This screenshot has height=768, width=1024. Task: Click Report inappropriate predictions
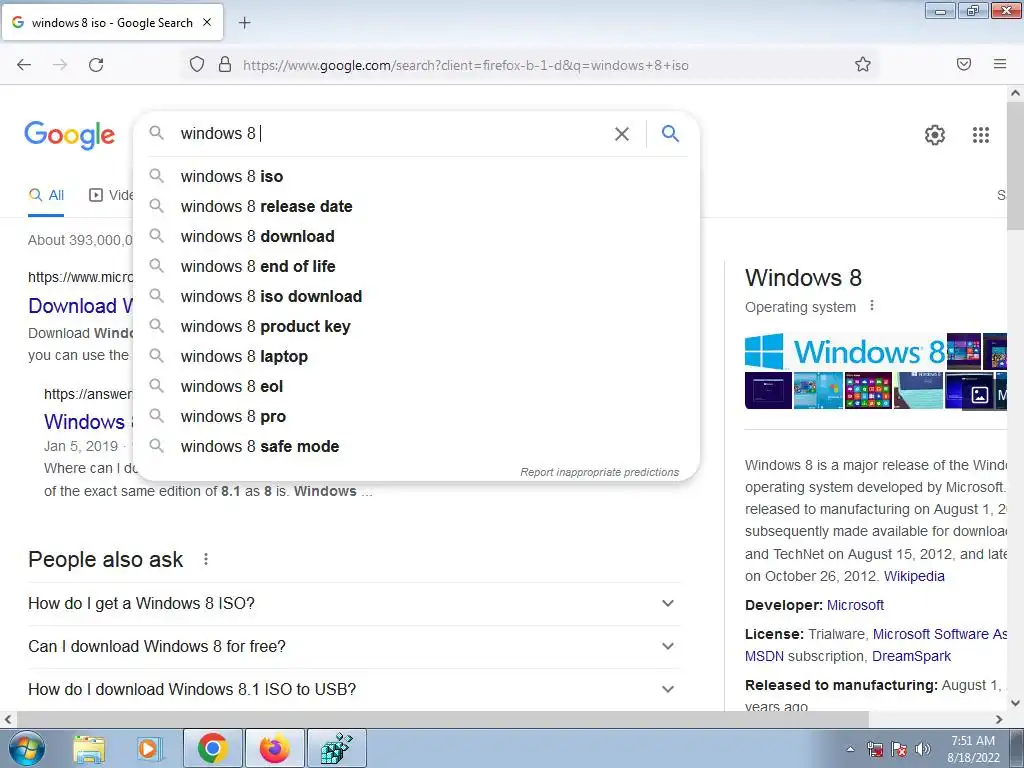pyautogui.click(x=600, y=472)
